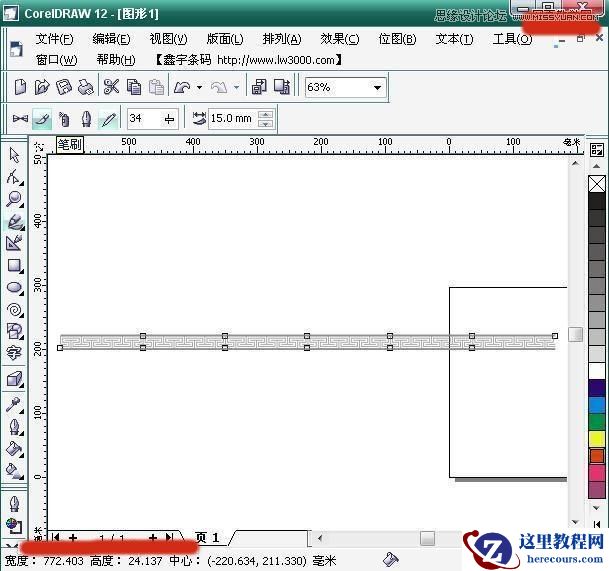This screenshot has width=609, height=571.
Task: Click the Undo arrow icon
Action: click(182, 87)
